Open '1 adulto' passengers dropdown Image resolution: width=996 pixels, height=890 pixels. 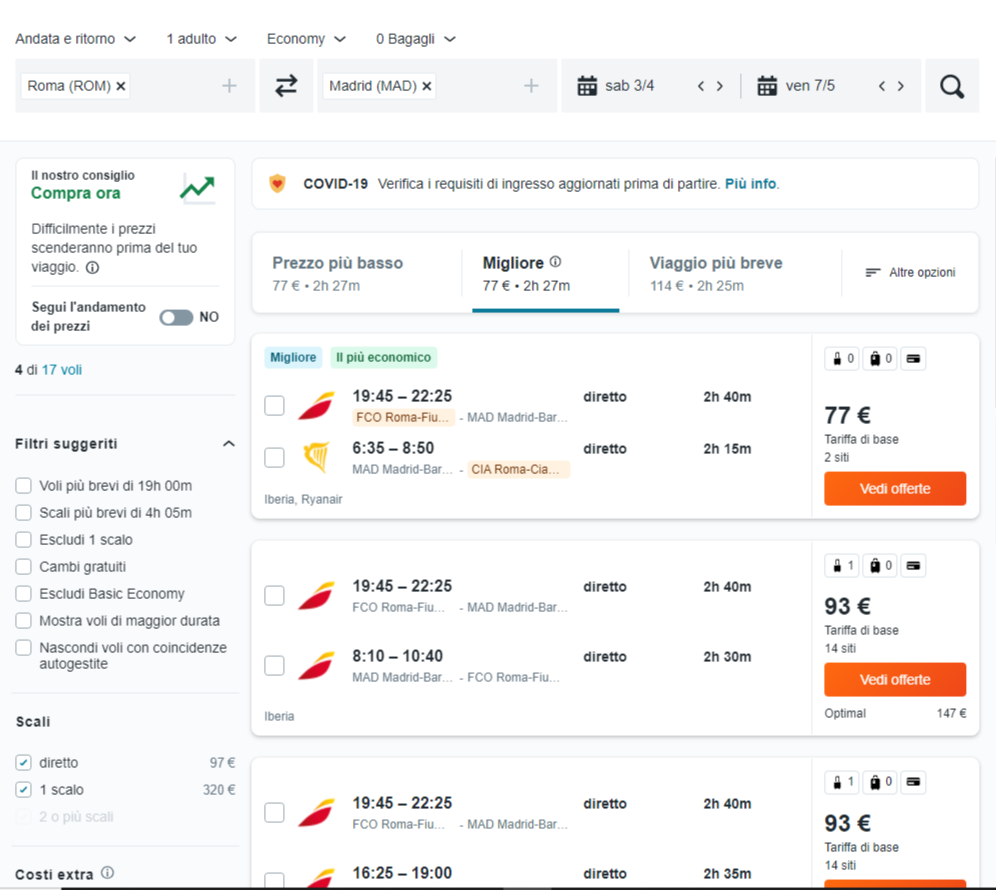pos(201,39)
